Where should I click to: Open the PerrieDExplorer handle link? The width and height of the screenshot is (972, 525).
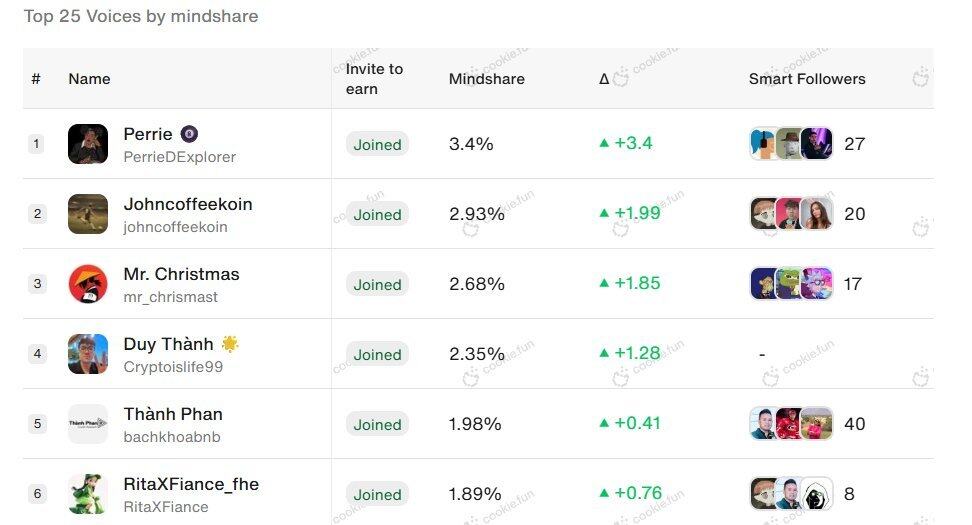click(x=180, y=157)
